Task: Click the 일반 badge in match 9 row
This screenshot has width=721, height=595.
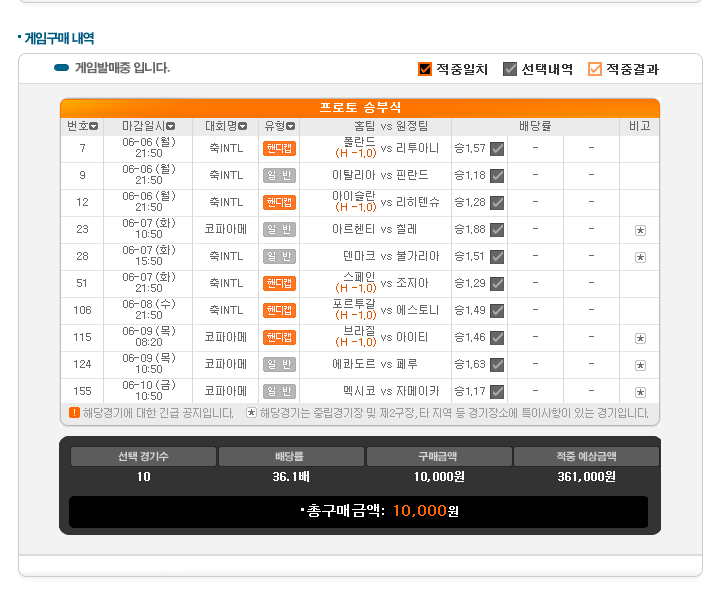Action: click(x=279, y=175)
